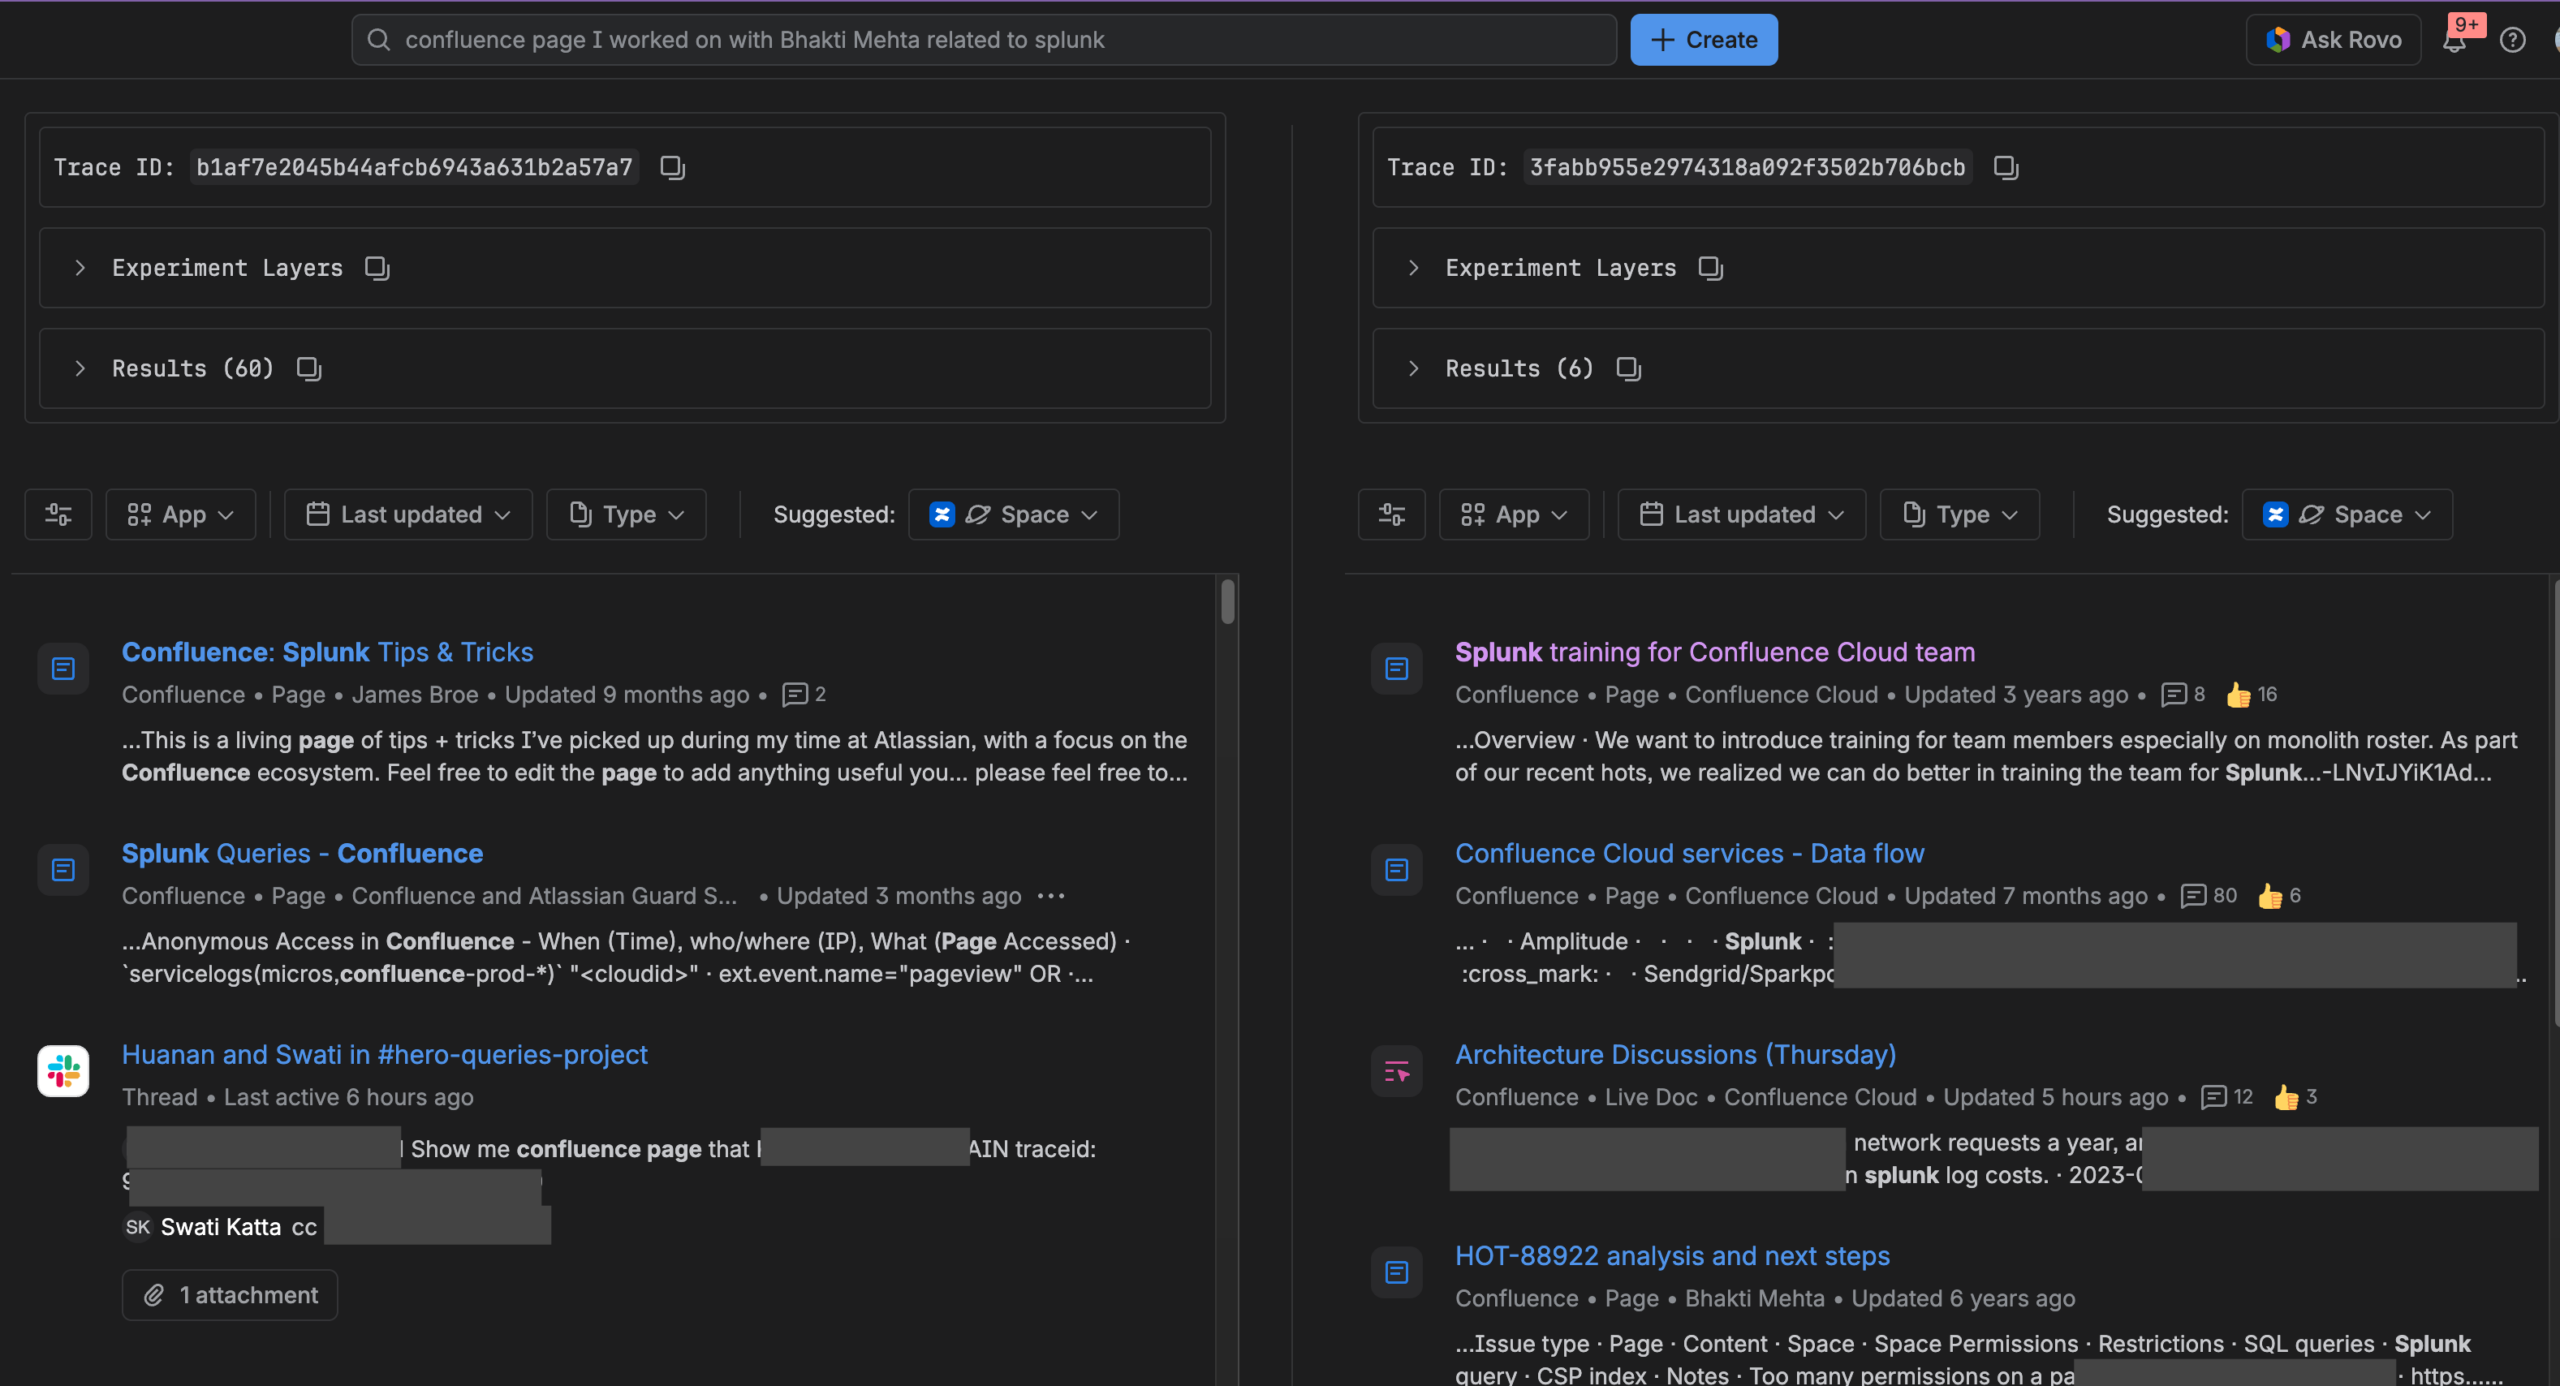Expand Experiment Layers in left panel
Image resolution: width=2560 pixels, height=1386 pixels.
[80, 268]
